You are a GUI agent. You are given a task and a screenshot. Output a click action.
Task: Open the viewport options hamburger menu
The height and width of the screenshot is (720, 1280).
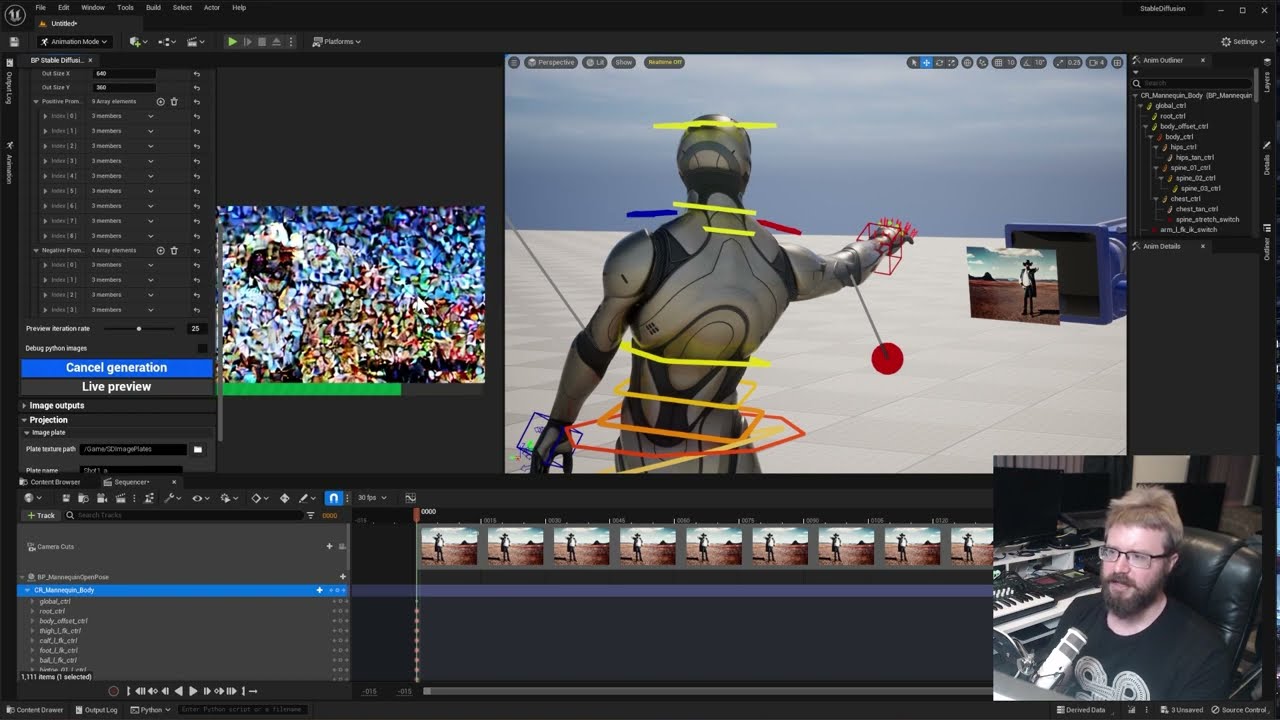tap(514, 62)
